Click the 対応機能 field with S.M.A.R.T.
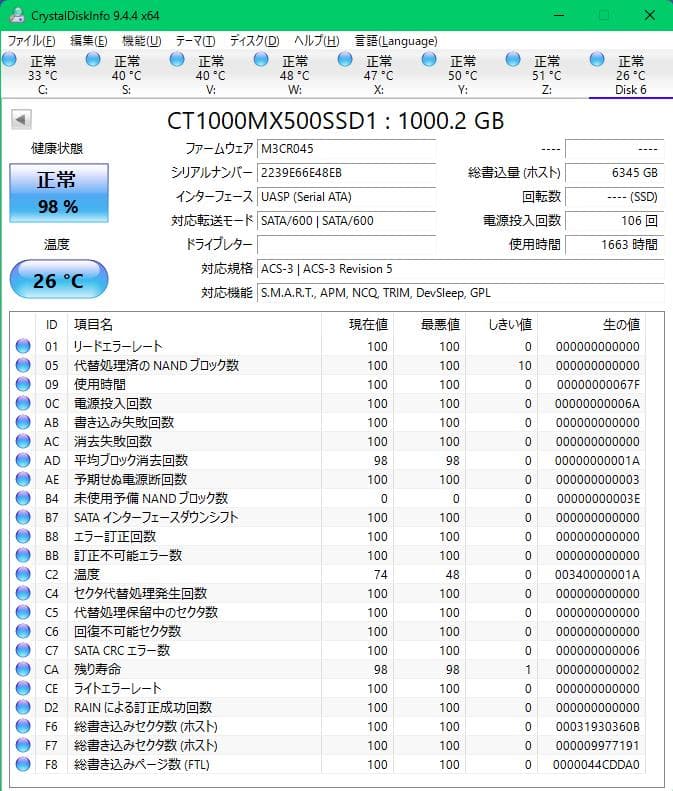Screen dimensions: 673x791 (460, 293)
